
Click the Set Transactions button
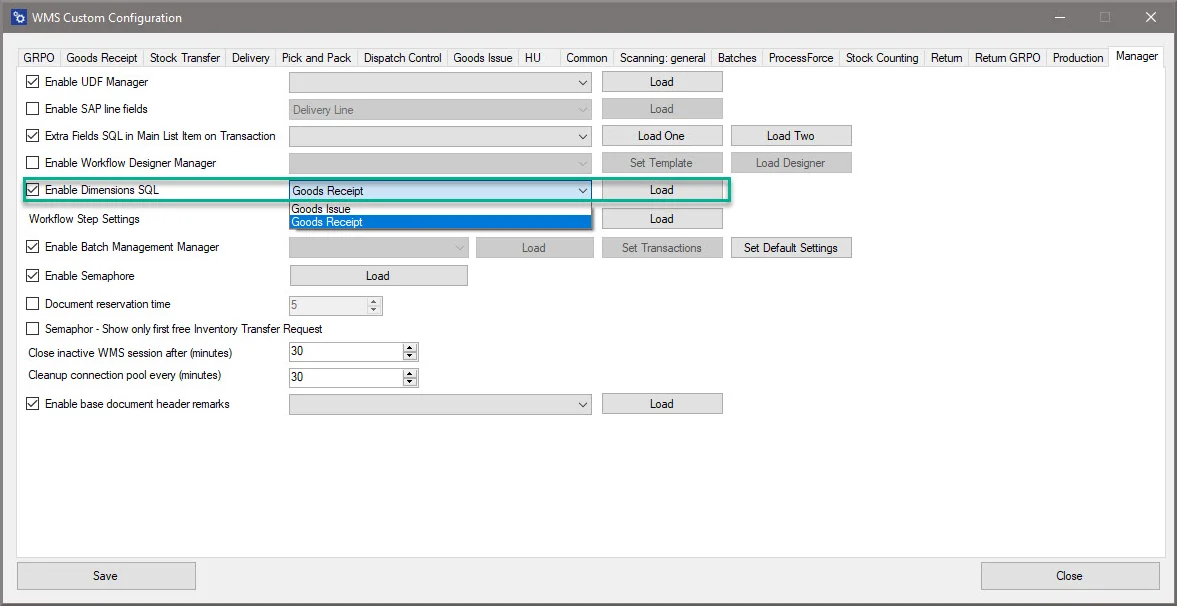pos(661,247)
